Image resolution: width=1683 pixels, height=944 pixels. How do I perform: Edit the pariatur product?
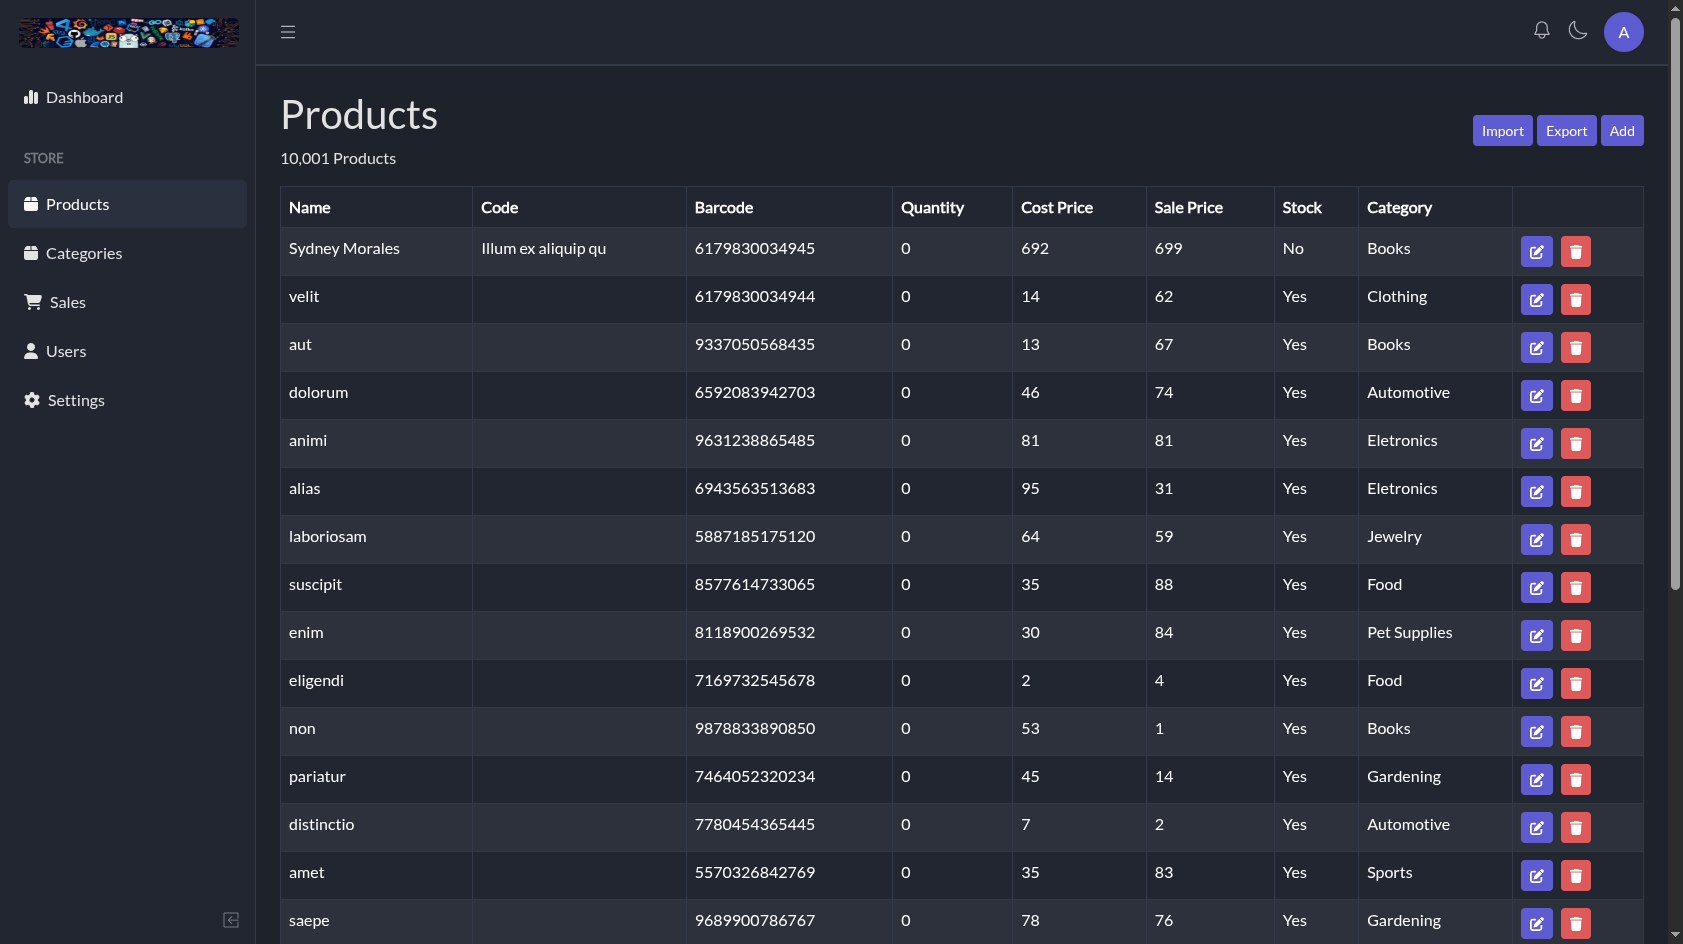coord(1537,780)
